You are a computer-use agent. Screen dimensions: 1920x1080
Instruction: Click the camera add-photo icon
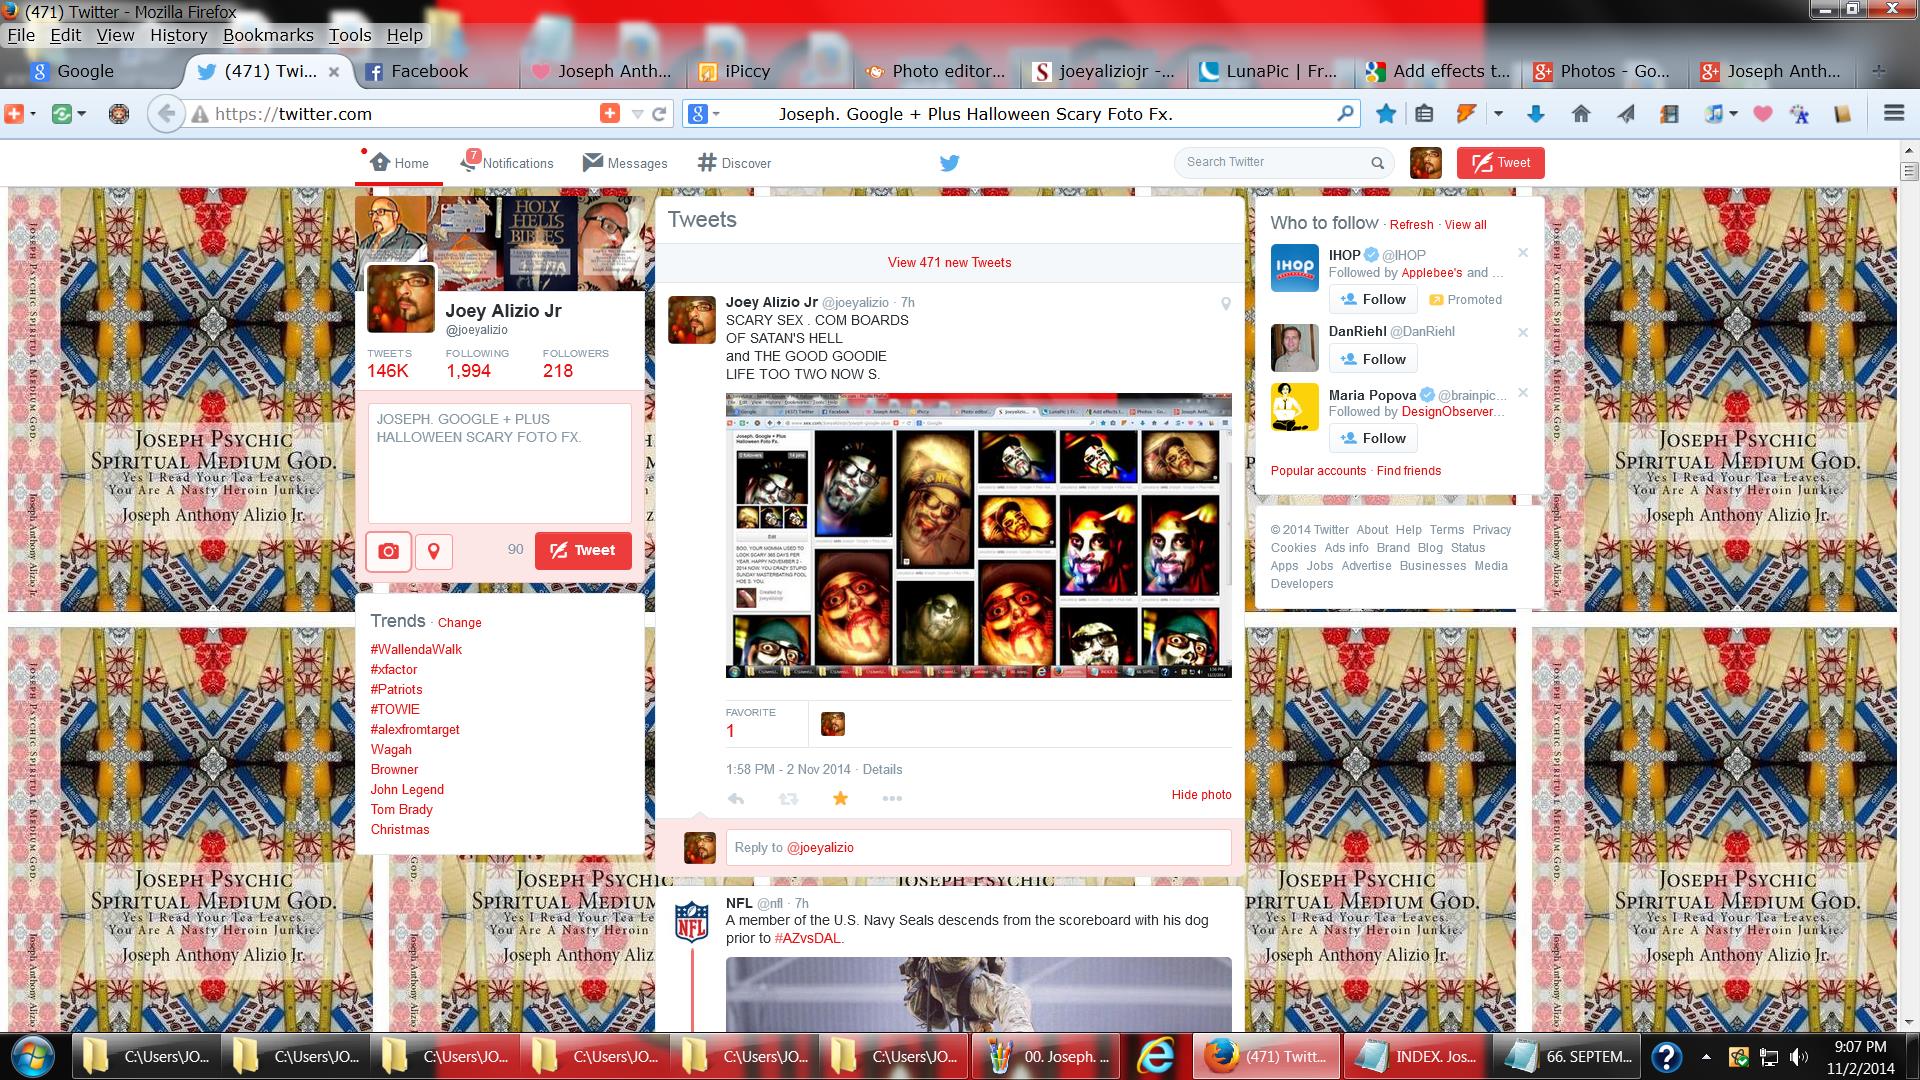(389, 551)
